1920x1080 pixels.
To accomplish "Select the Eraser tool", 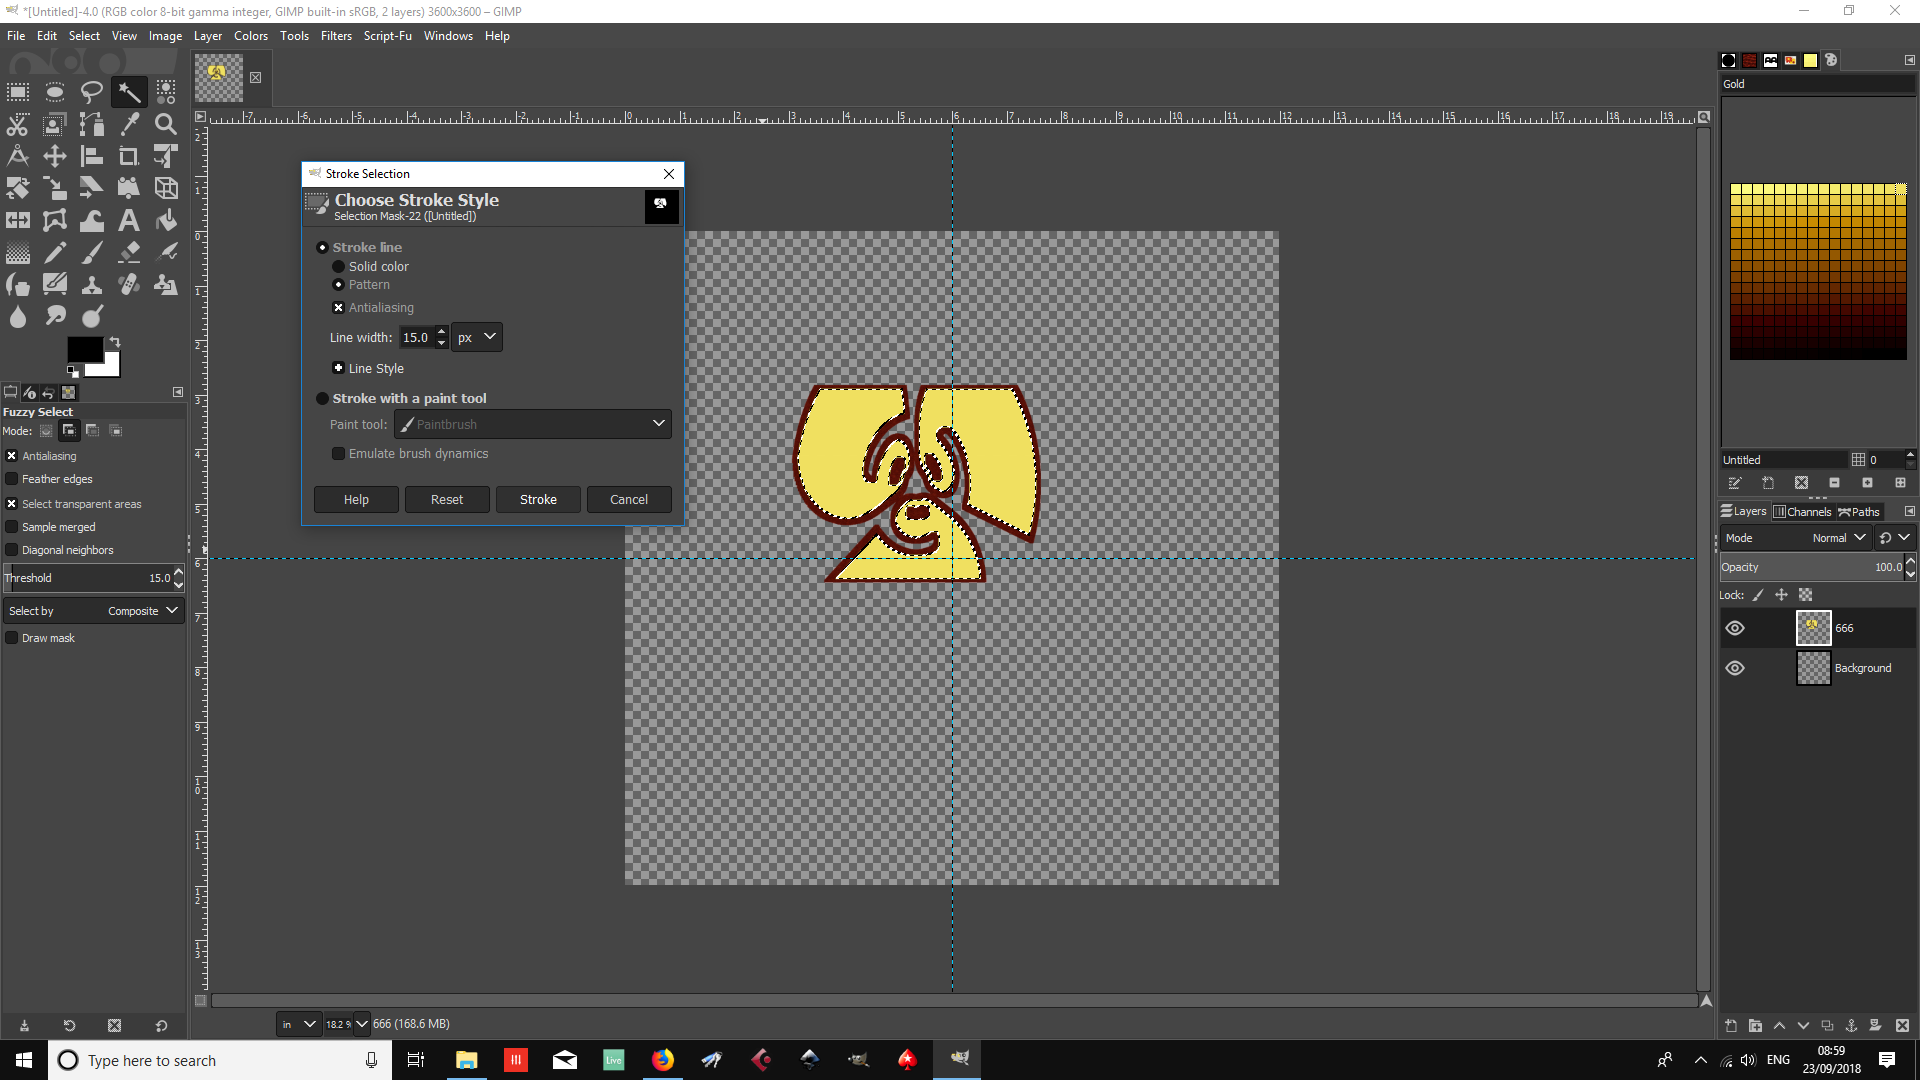I will click(129, 252).
